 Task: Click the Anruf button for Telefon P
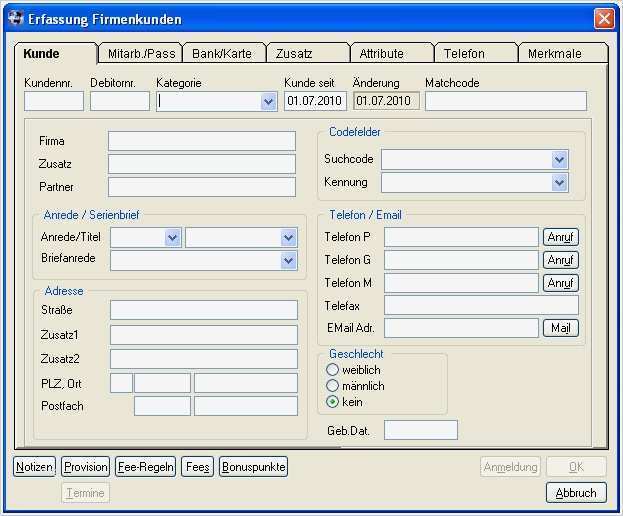[x=561, y=237]
